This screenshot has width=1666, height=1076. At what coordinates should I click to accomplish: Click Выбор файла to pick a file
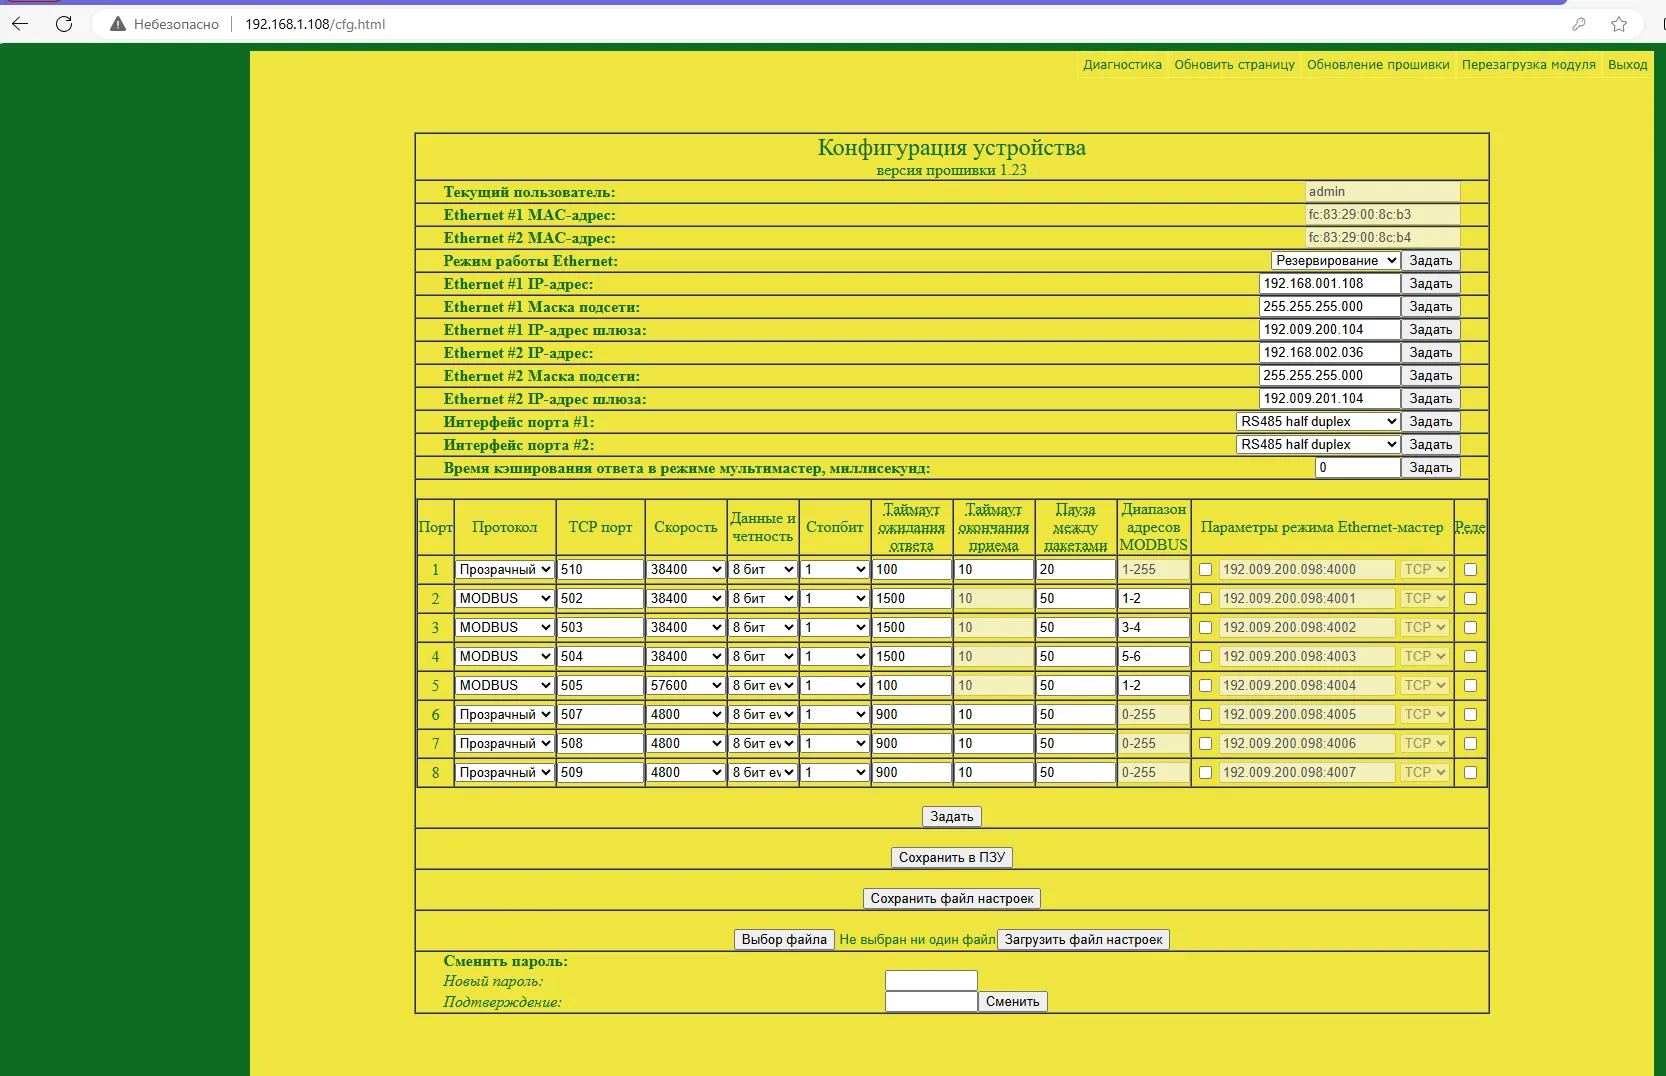pyautogui.click(x=784, y=940)
